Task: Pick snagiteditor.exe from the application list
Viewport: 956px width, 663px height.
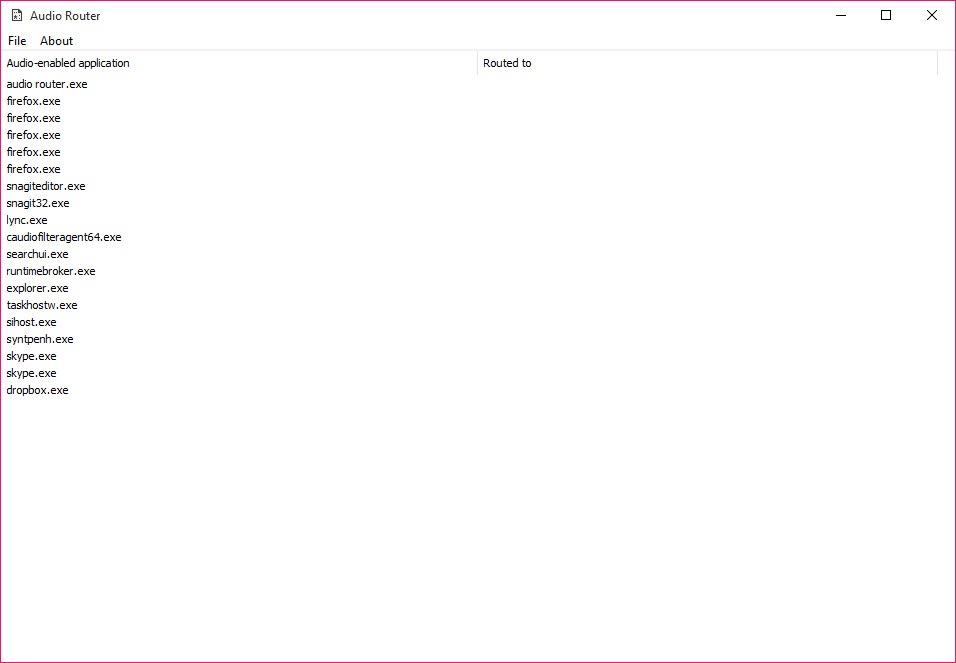Action: (x=46, y=186)
